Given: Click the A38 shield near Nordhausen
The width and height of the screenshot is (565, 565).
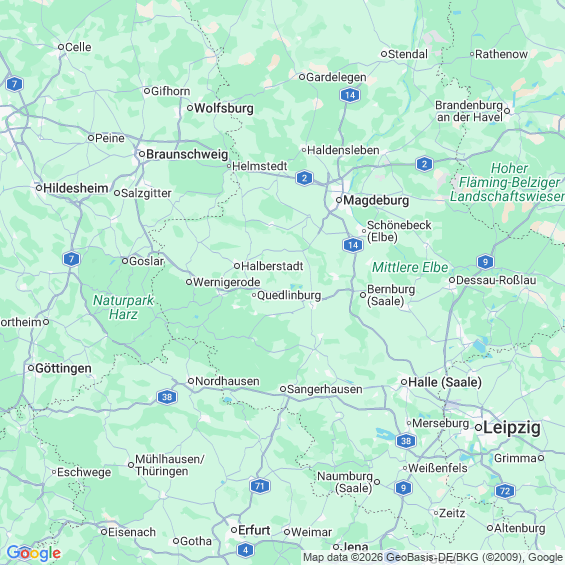Looking at the screenshot, I should [167, 397].
